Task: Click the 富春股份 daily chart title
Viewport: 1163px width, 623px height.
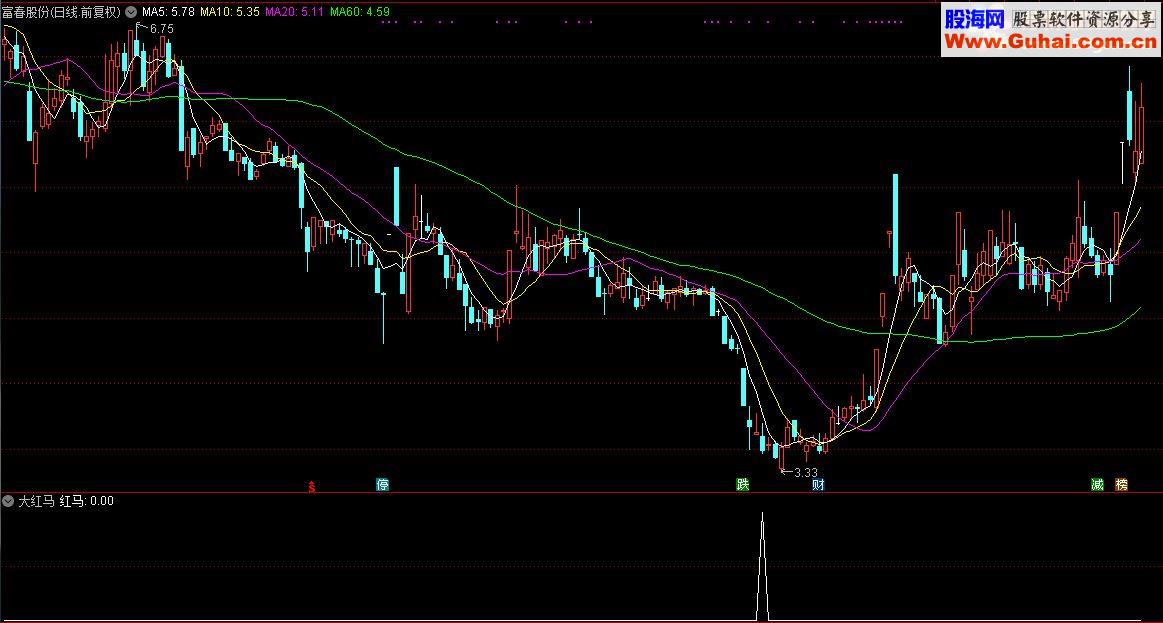Action: [x=62, y=12]
